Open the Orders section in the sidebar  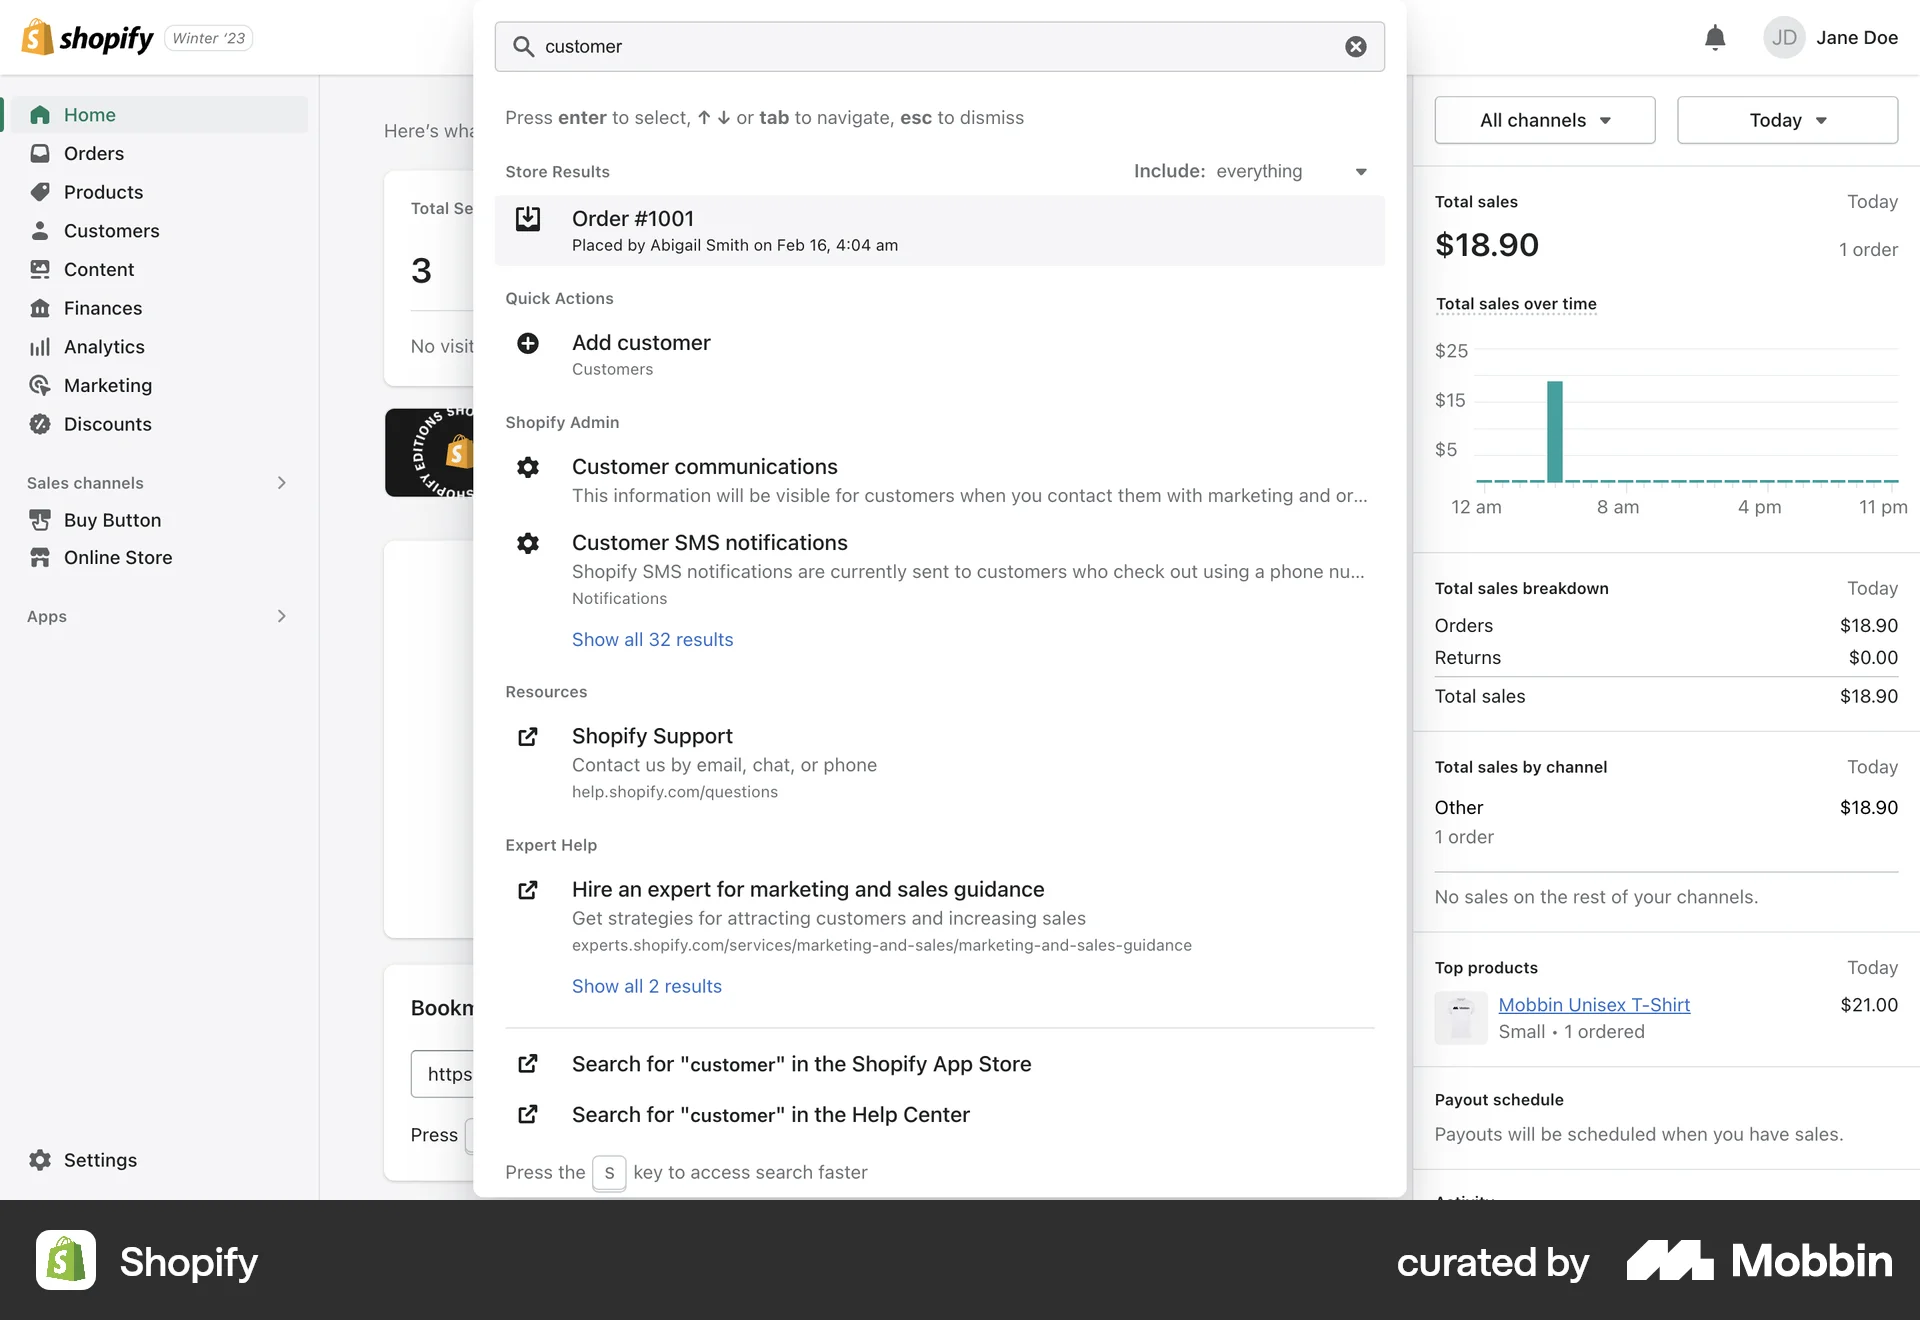click(94, 153)
